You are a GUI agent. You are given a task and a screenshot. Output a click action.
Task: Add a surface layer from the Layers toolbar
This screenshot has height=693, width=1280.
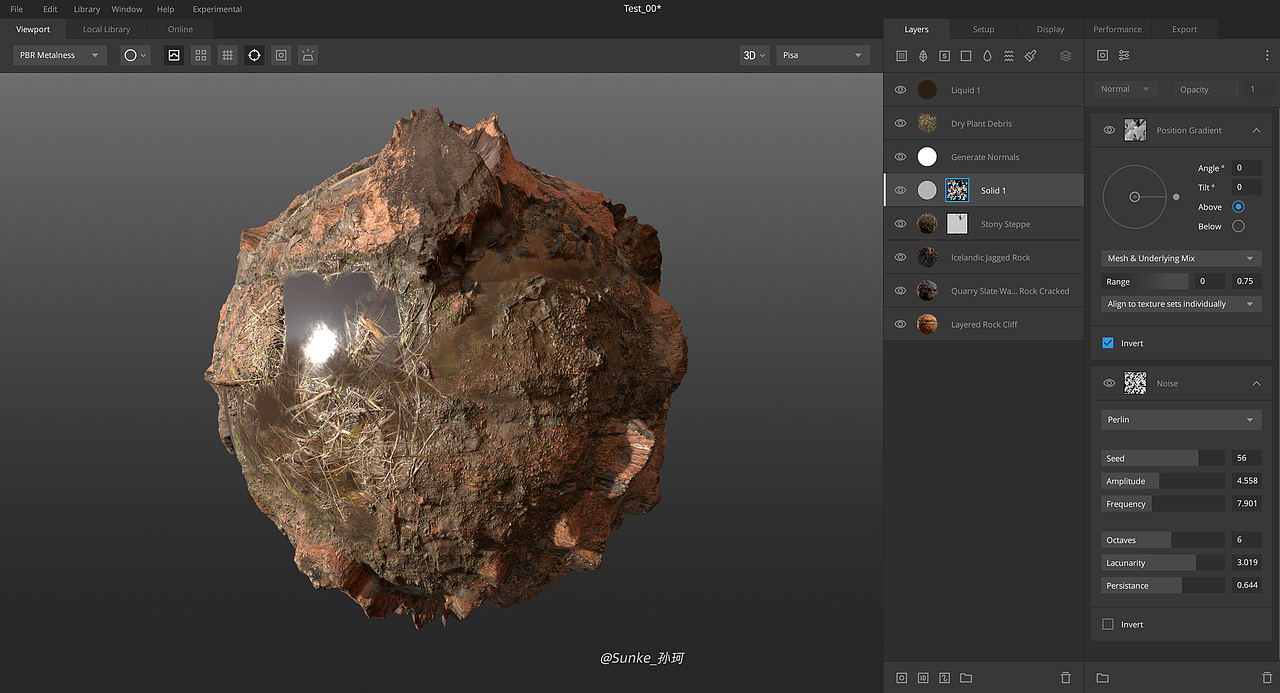point(901,56)
